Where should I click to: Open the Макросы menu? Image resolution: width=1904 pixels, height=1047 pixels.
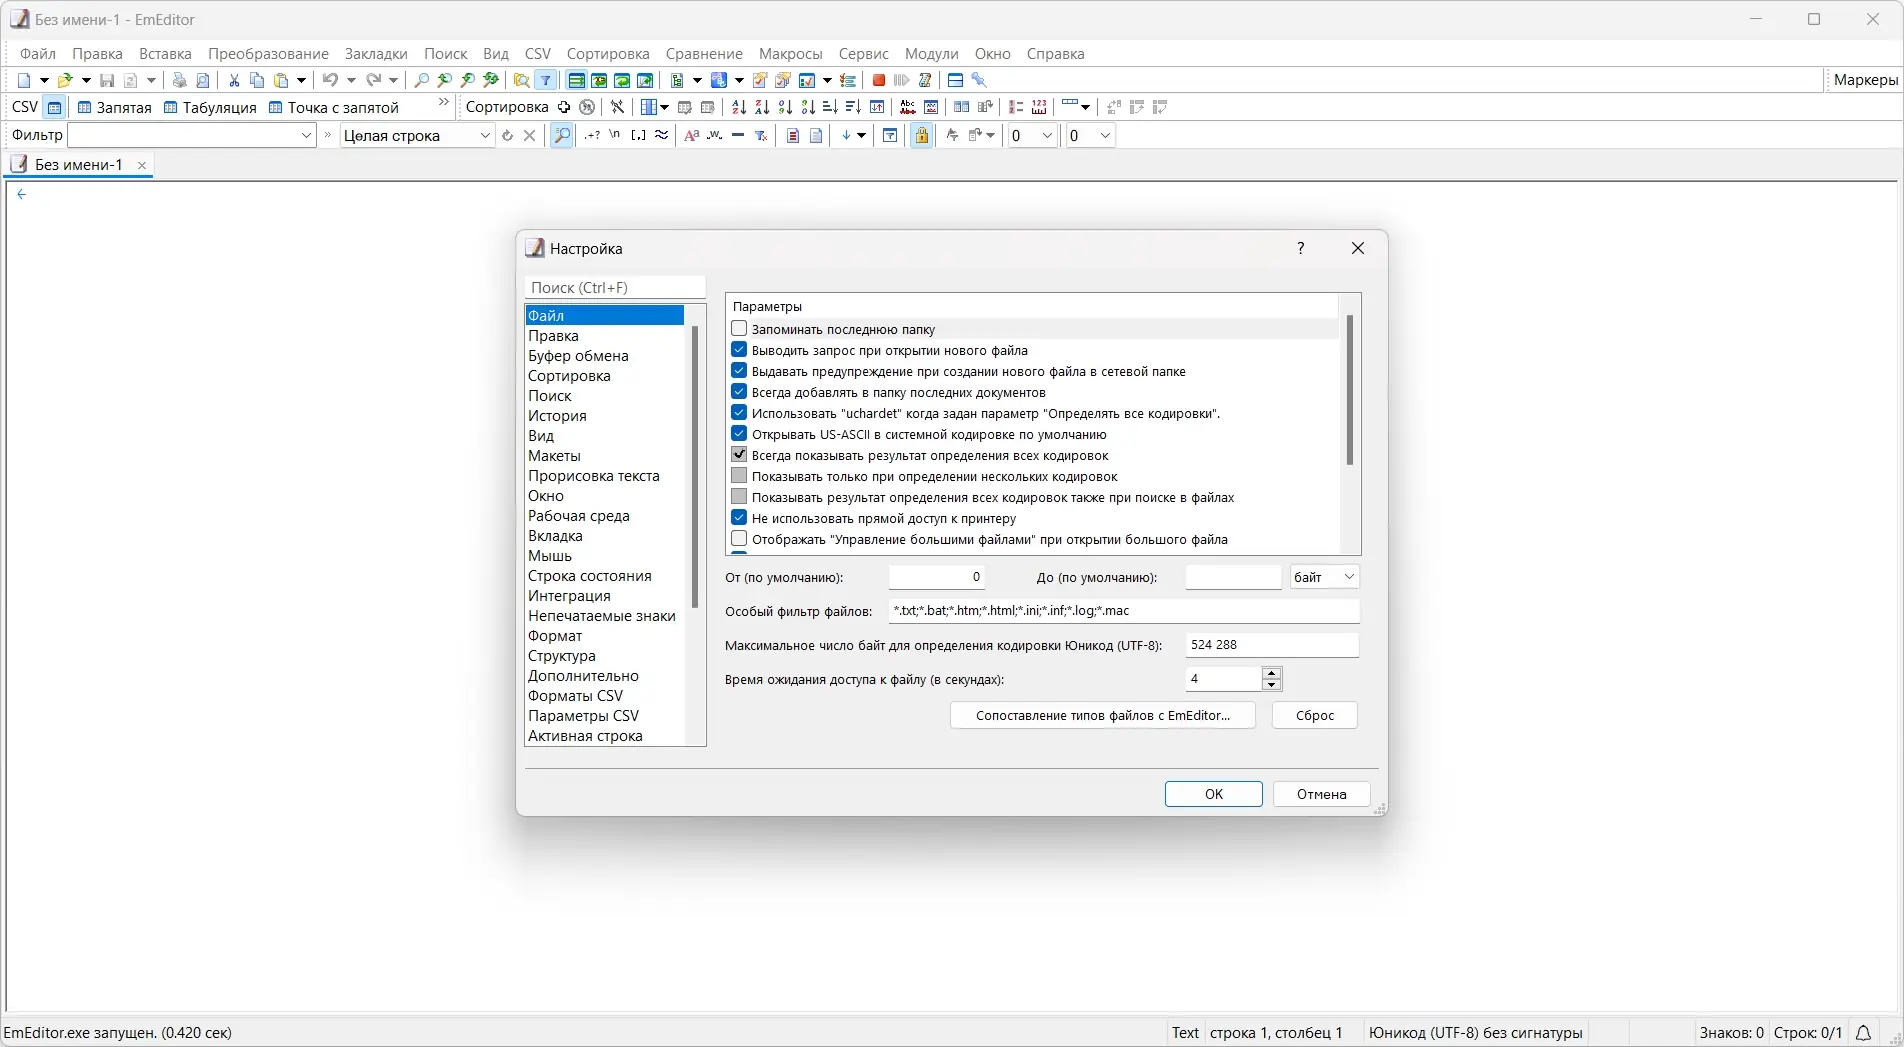click(790, 54)
